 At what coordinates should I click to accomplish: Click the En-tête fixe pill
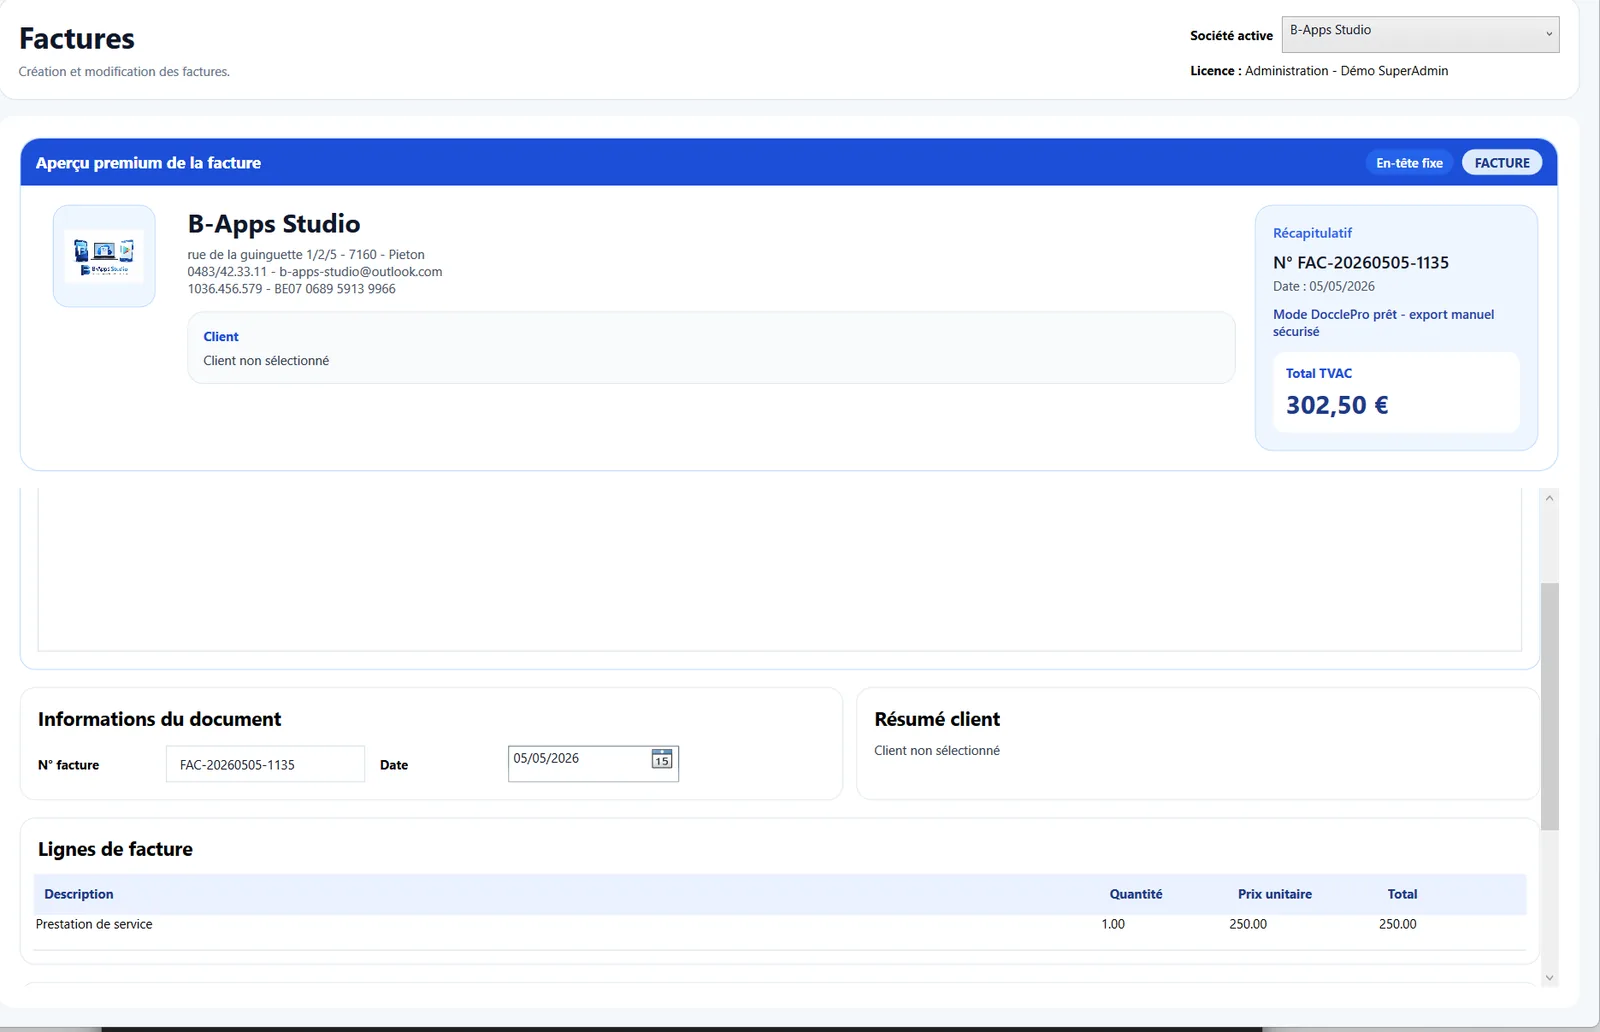(1409, 163)
